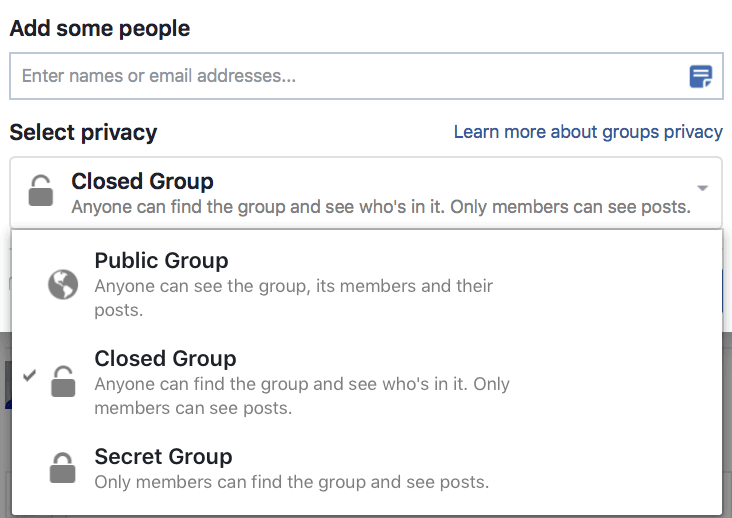Click the Closed Group title in the privacy selector box
The width and height of the screenshot is (732, 518).
[x=142, y=182]
